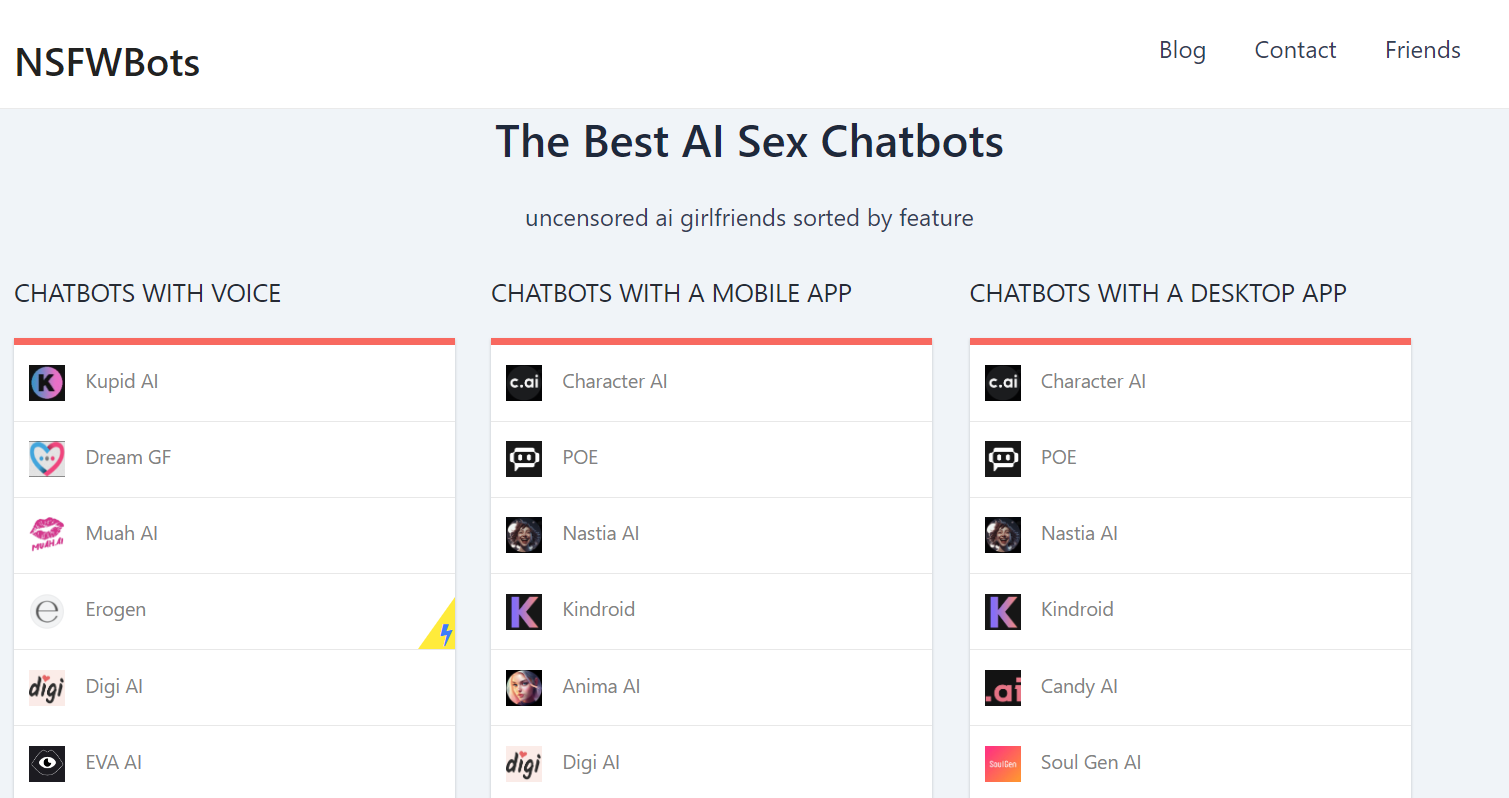The width and height of the screenshot is (1509, 798).
Task: Click the EVA AI eye icon
Action: coord(46,762)
